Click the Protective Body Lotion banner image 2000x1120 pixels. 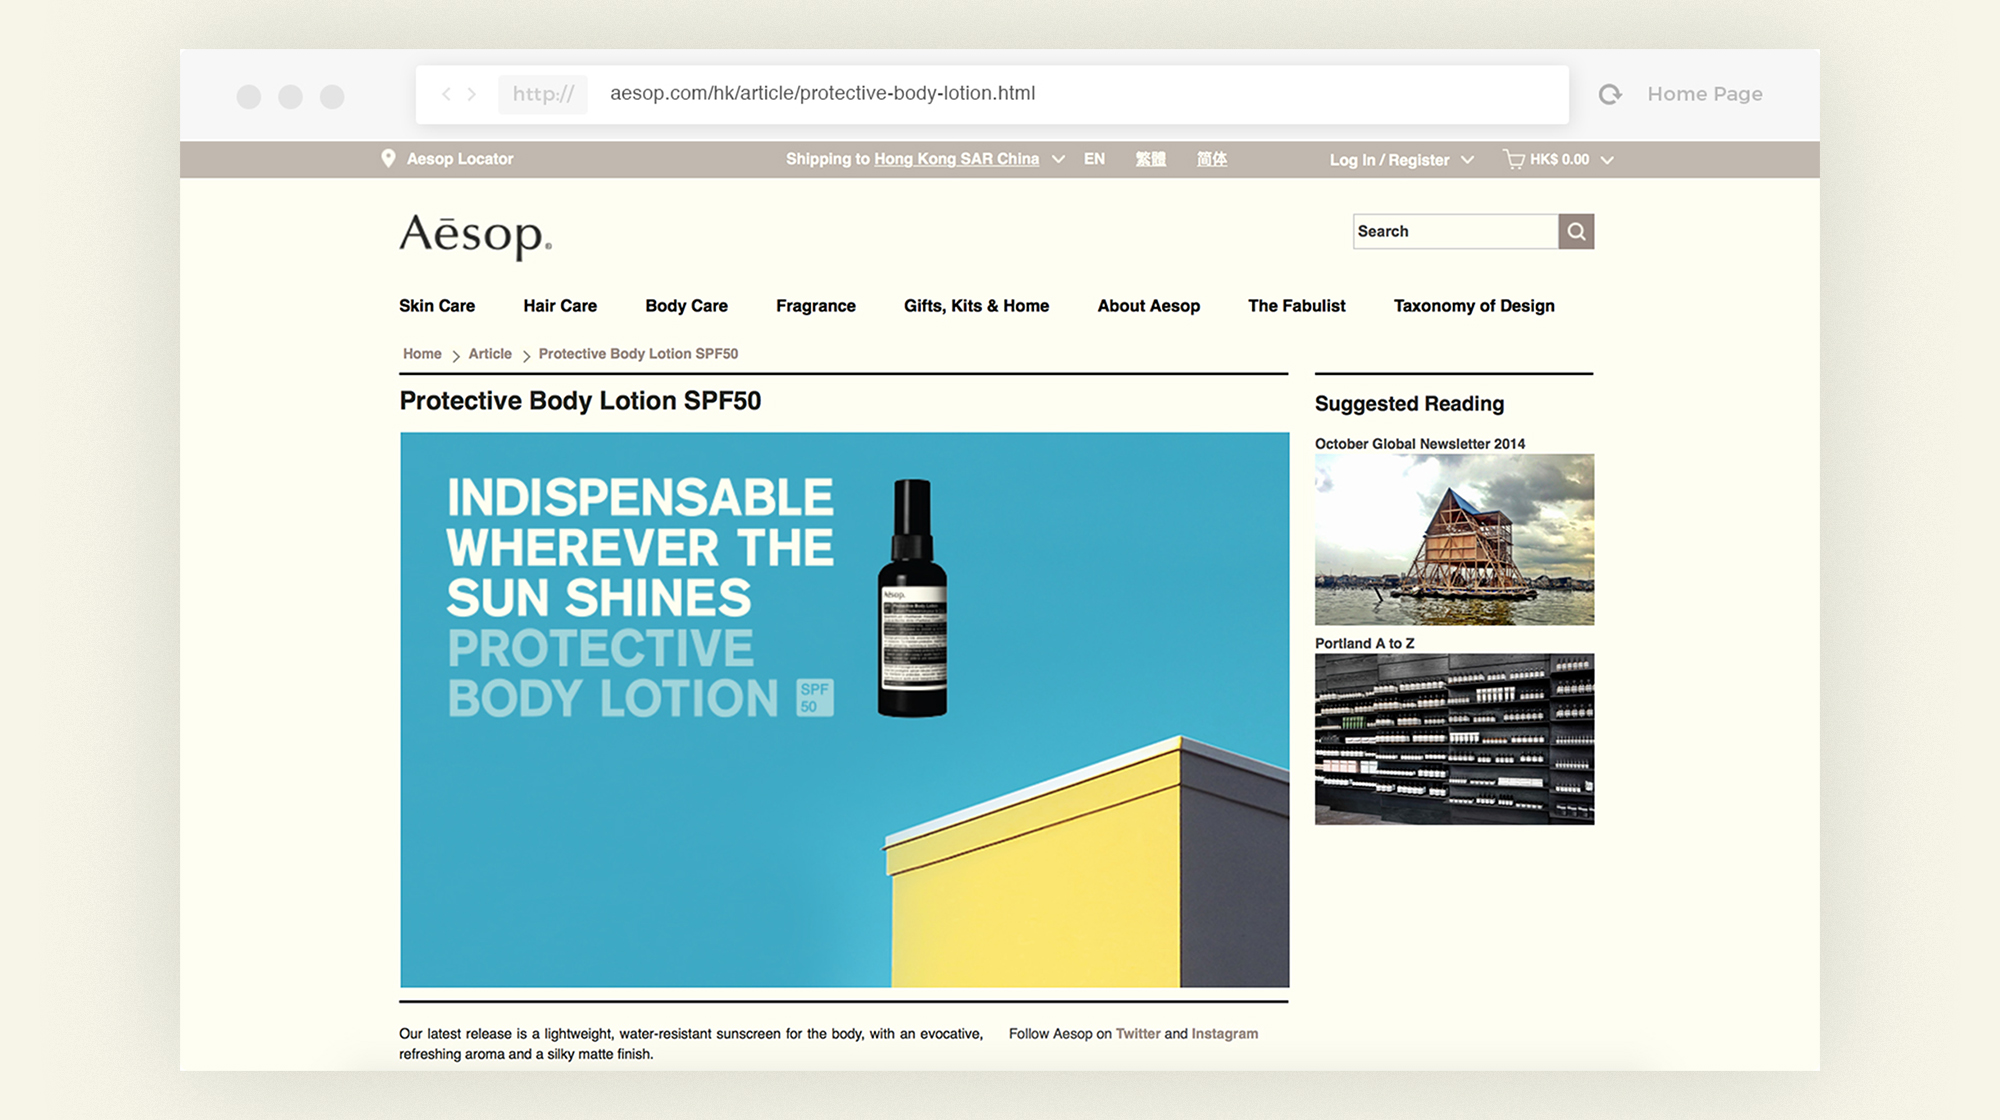(x=845, y=710)
